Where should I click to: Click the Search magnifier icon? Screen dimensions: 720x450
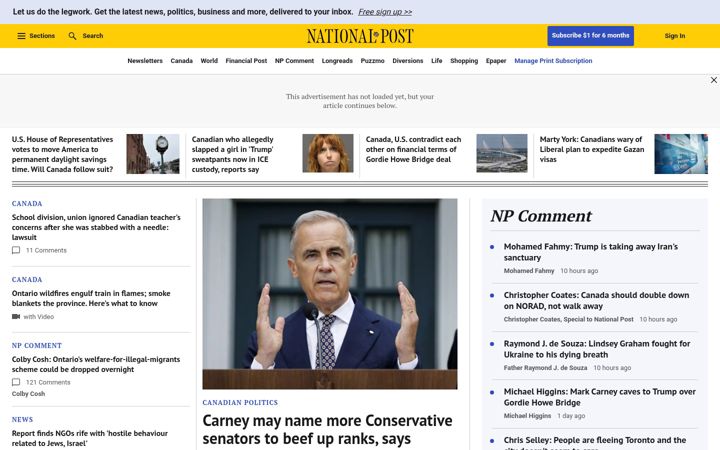pos(72,36)
